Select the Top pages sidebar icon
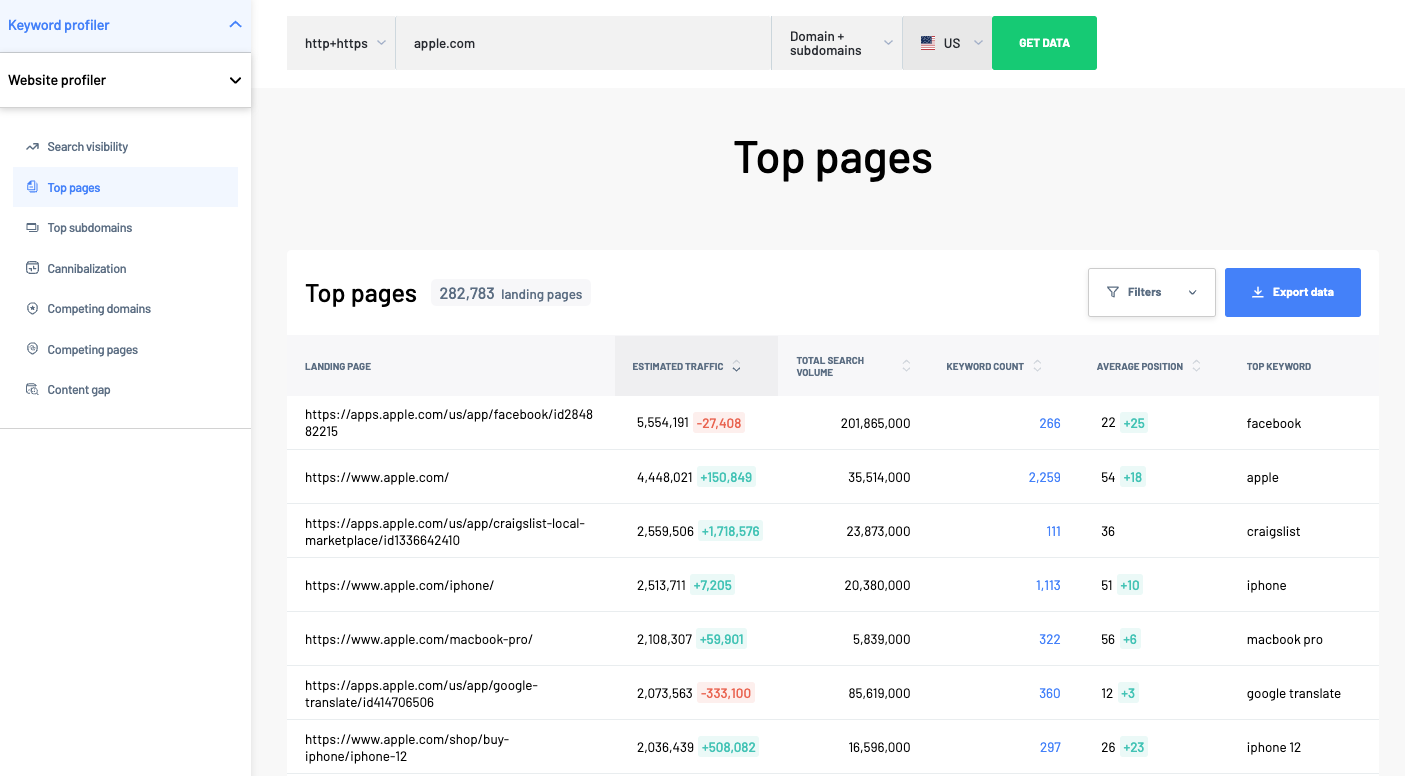This screenshot has width=1405, height=776. (33, 187)
